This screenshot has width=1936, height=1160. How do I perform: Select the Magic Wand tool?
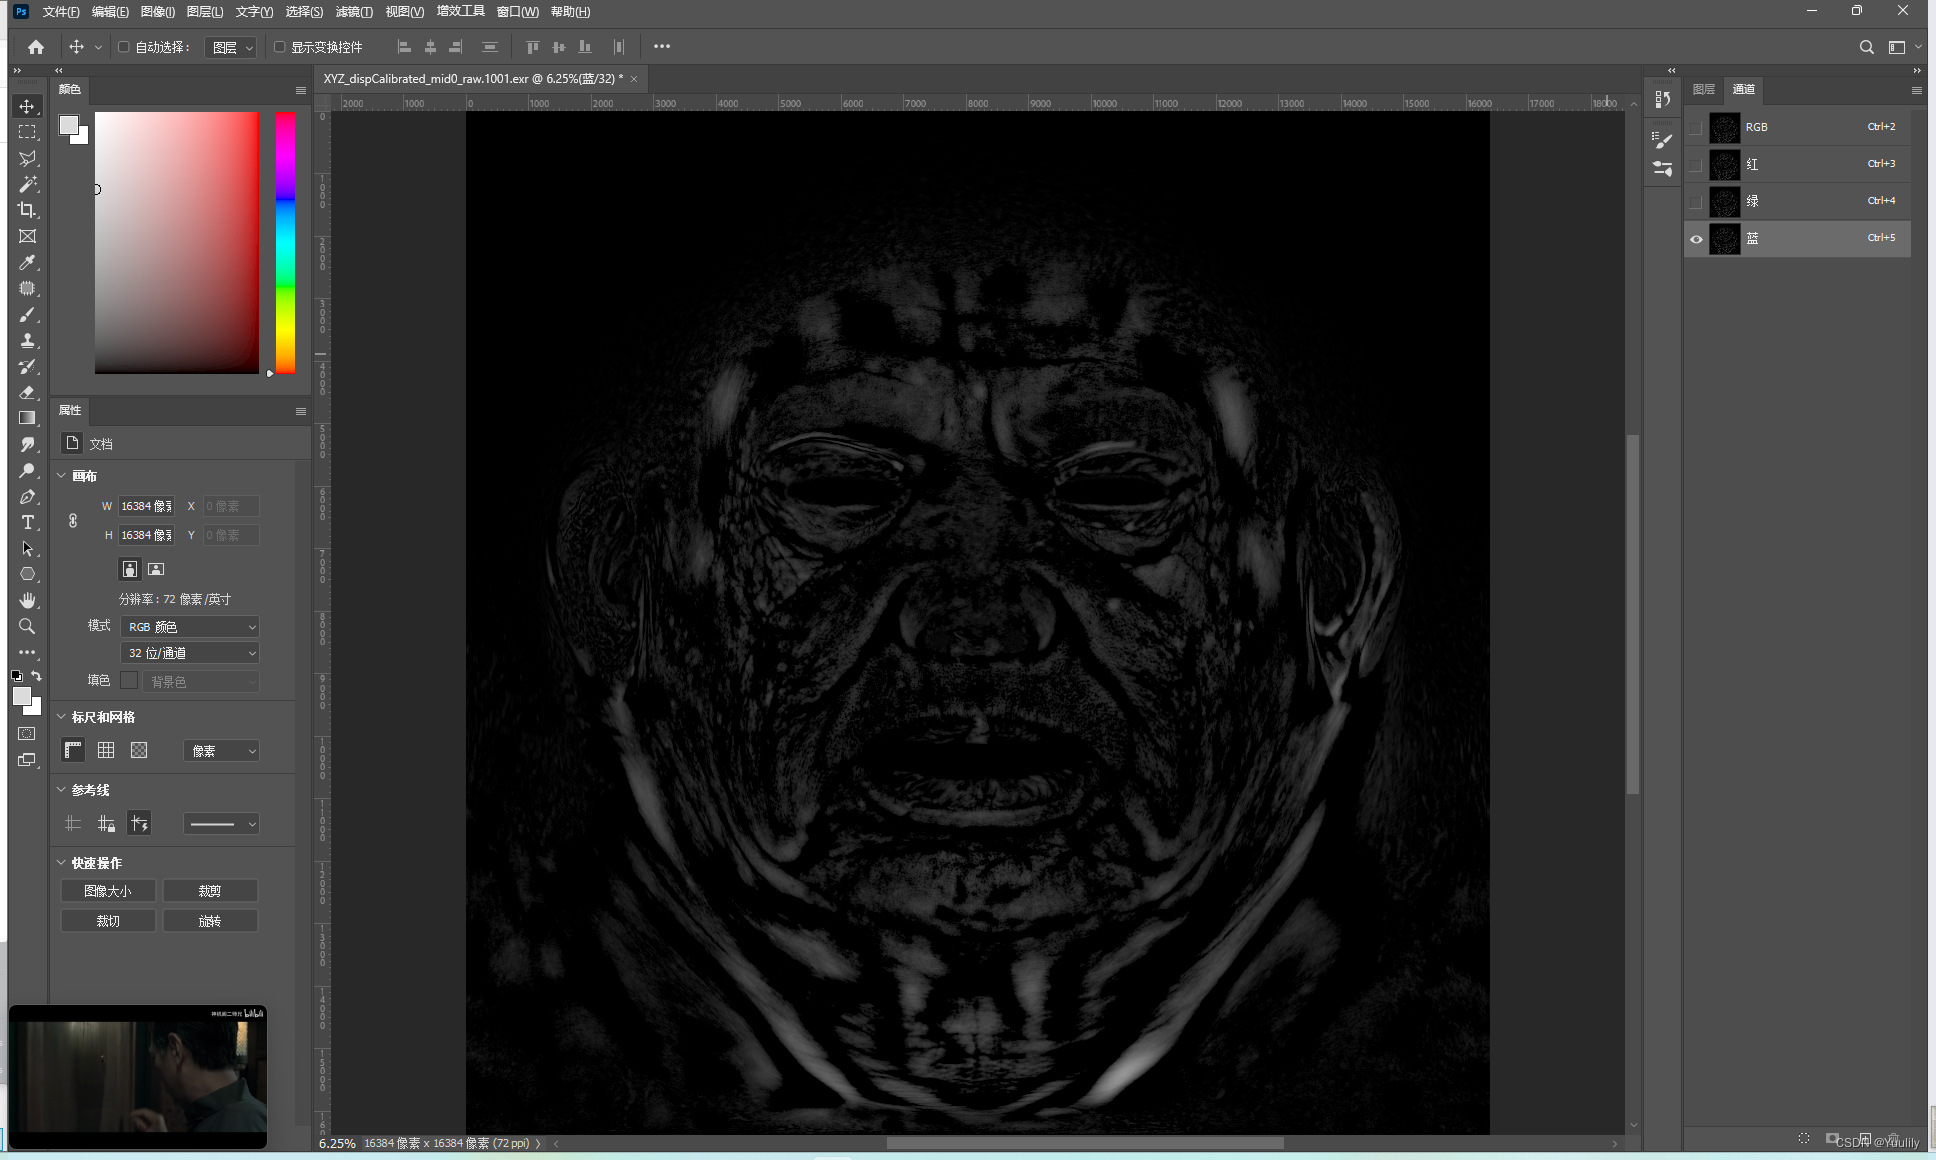(x=27, y=184)
